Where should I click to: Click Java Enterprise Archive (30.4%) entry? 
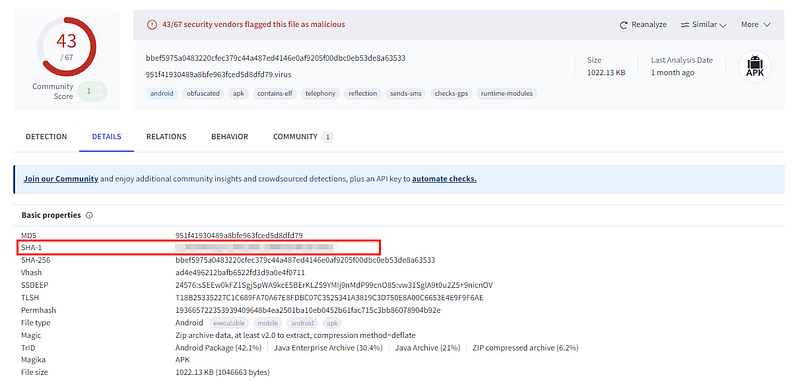point(328,348)
